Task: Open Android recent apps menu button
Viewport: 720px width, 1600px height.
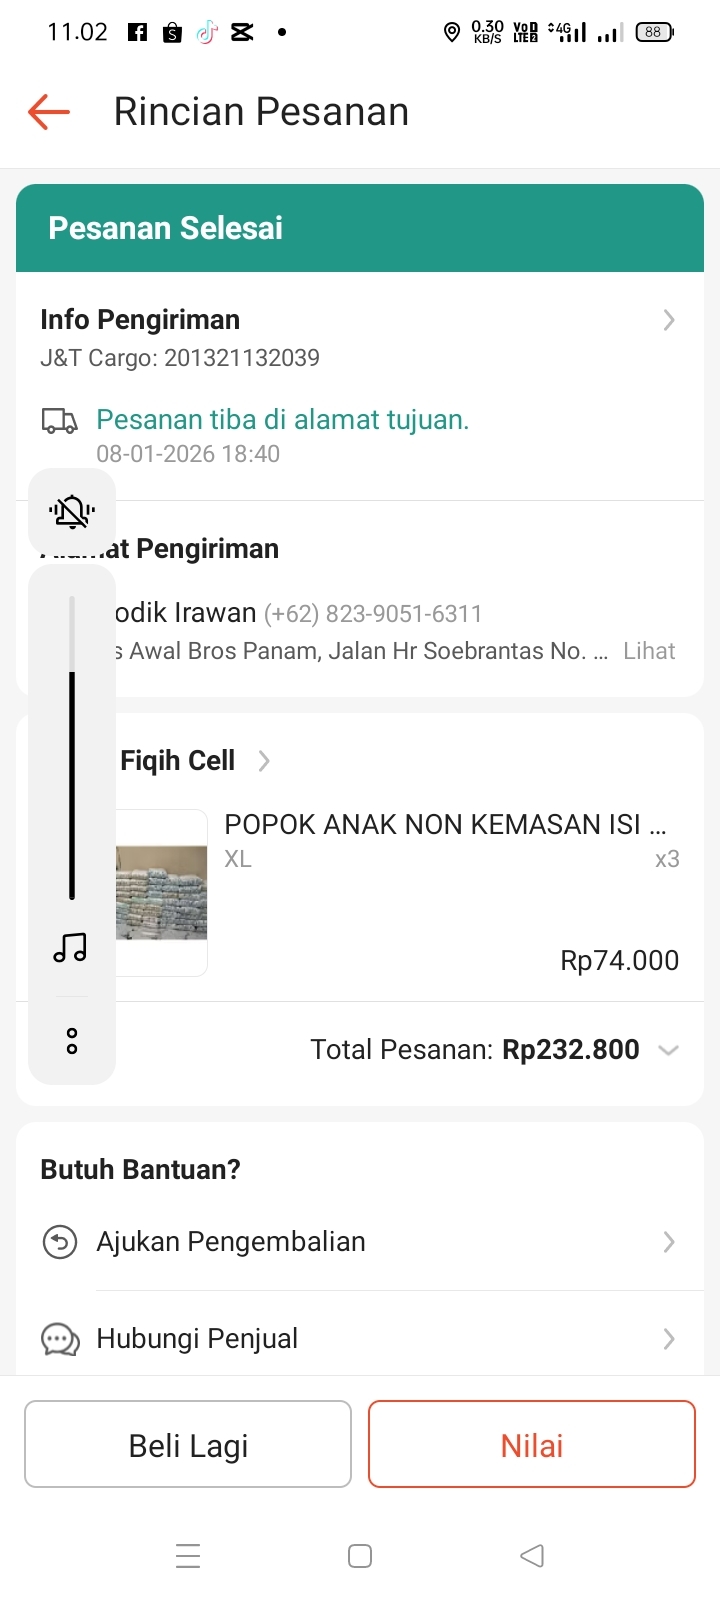Action: point(188,1556)
